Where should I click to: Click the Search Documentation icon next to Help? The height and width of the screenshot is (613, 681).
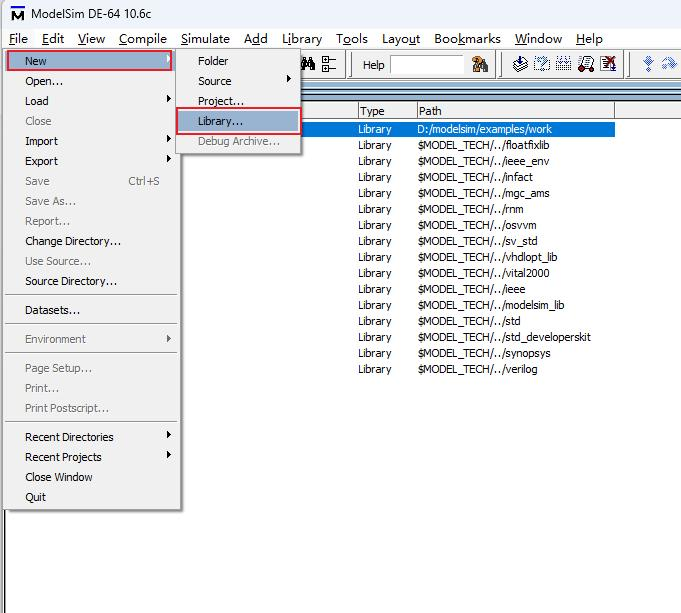pyautogui.click(x=480, y=64)
